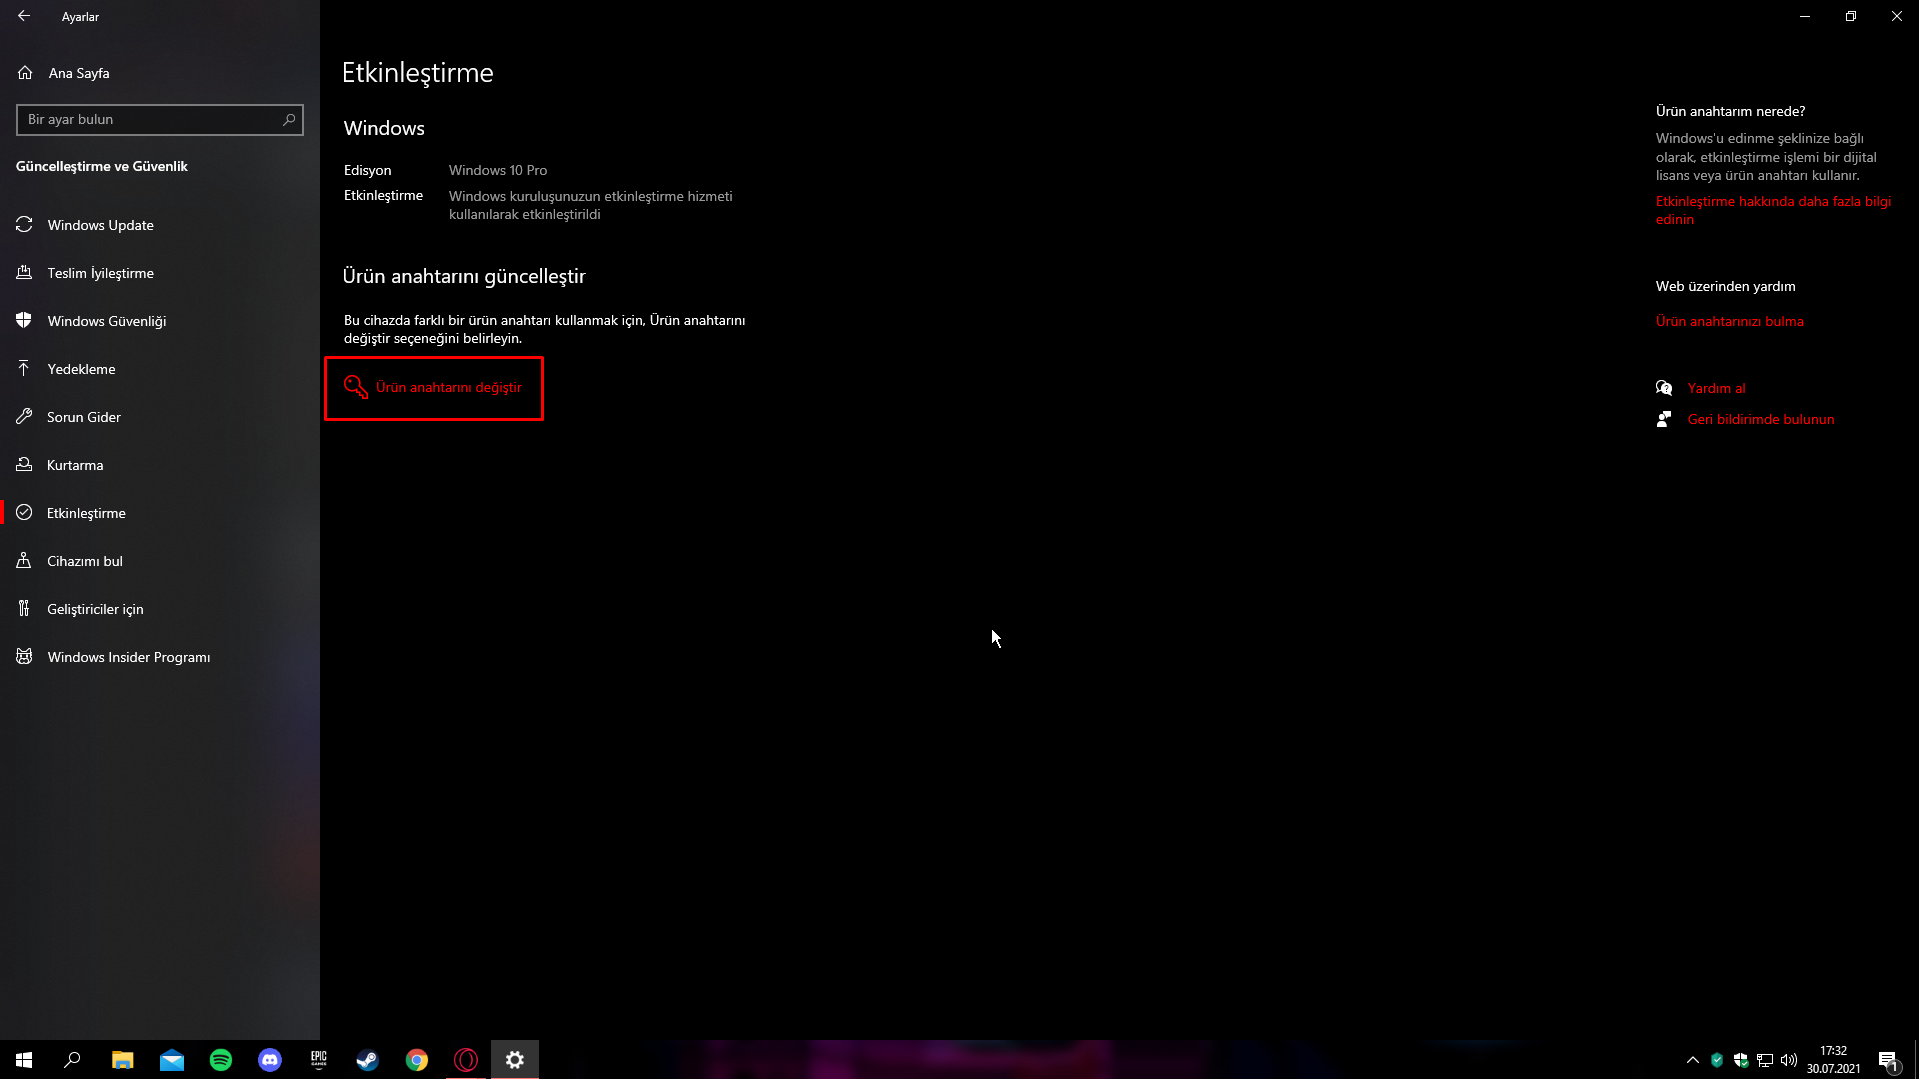Click the magnifier icon in the settings search box
The image size is (1919, 1079).
click(x=289, y=120)
